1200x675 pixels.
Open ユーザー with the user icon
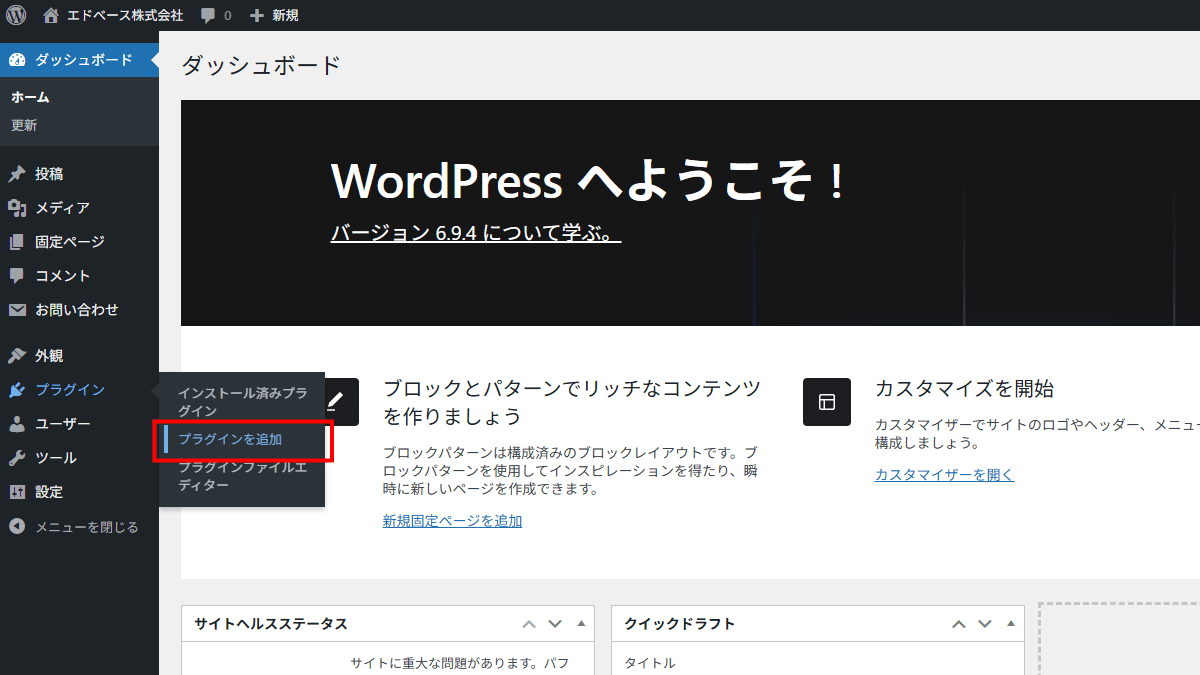16,423
